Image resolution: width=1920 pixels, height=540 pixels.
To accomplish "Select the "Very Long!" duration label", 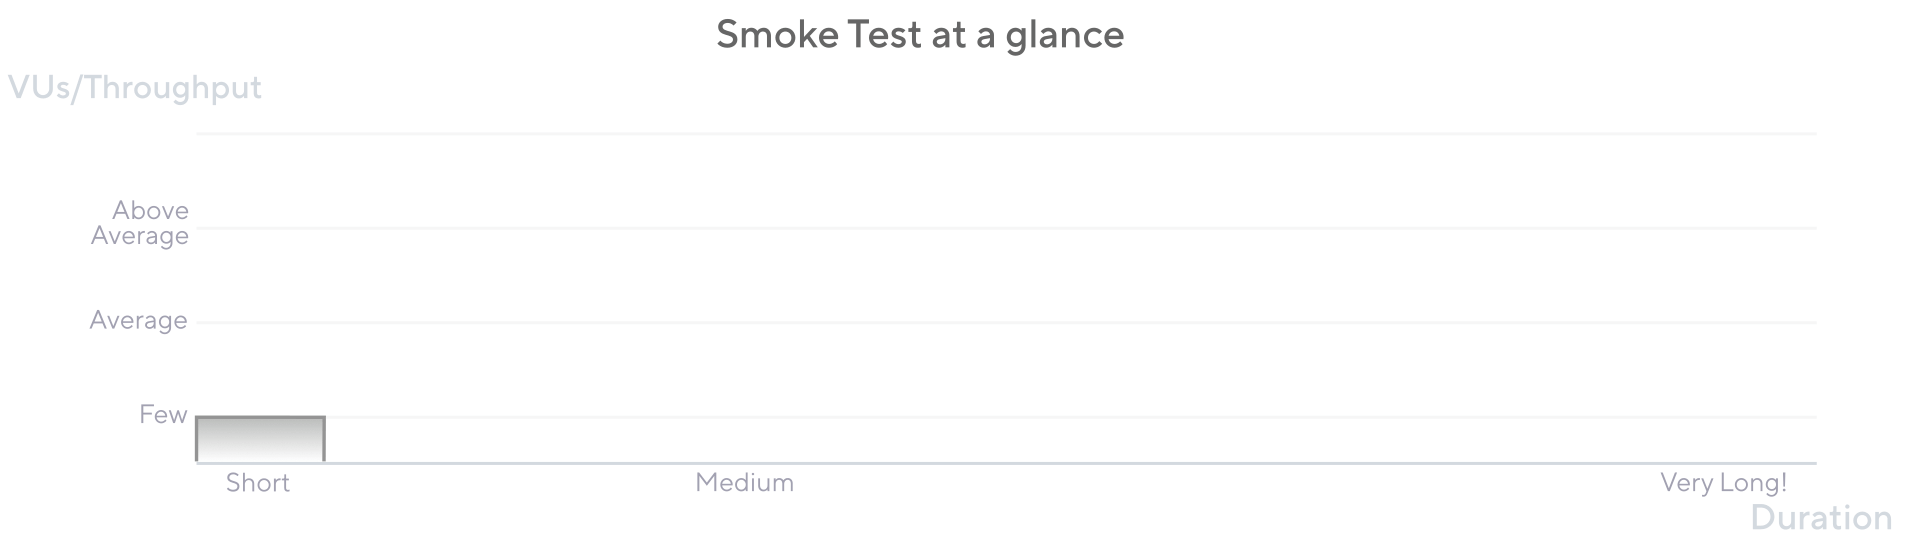I will coord(1723,483).
